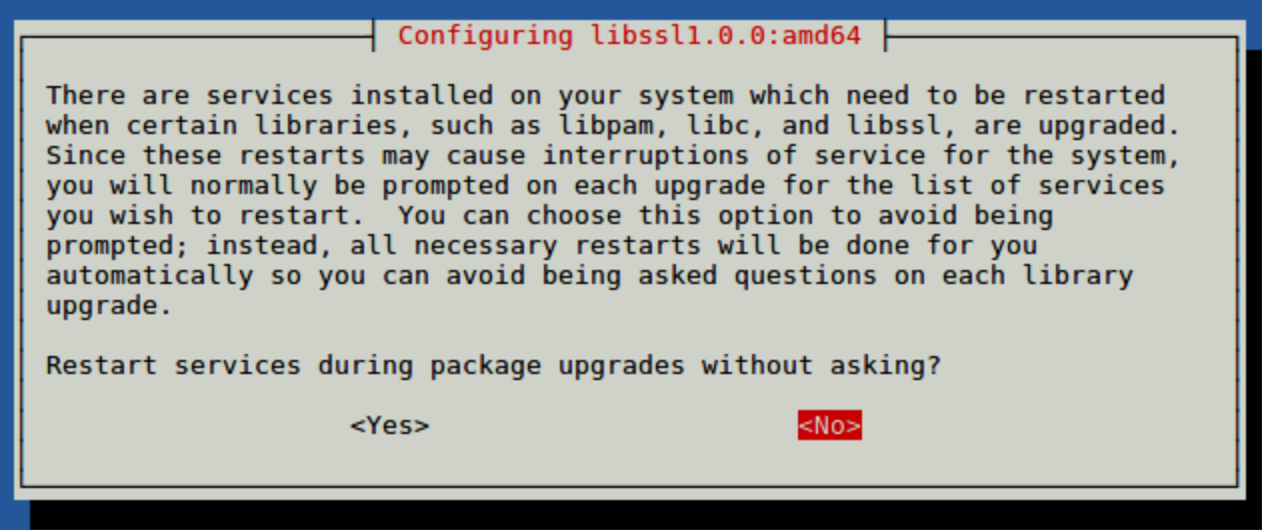The width and height of the screenshot is (1262, 530).
Task: Select the highlighted <No> button
Action: coord(829,426)
